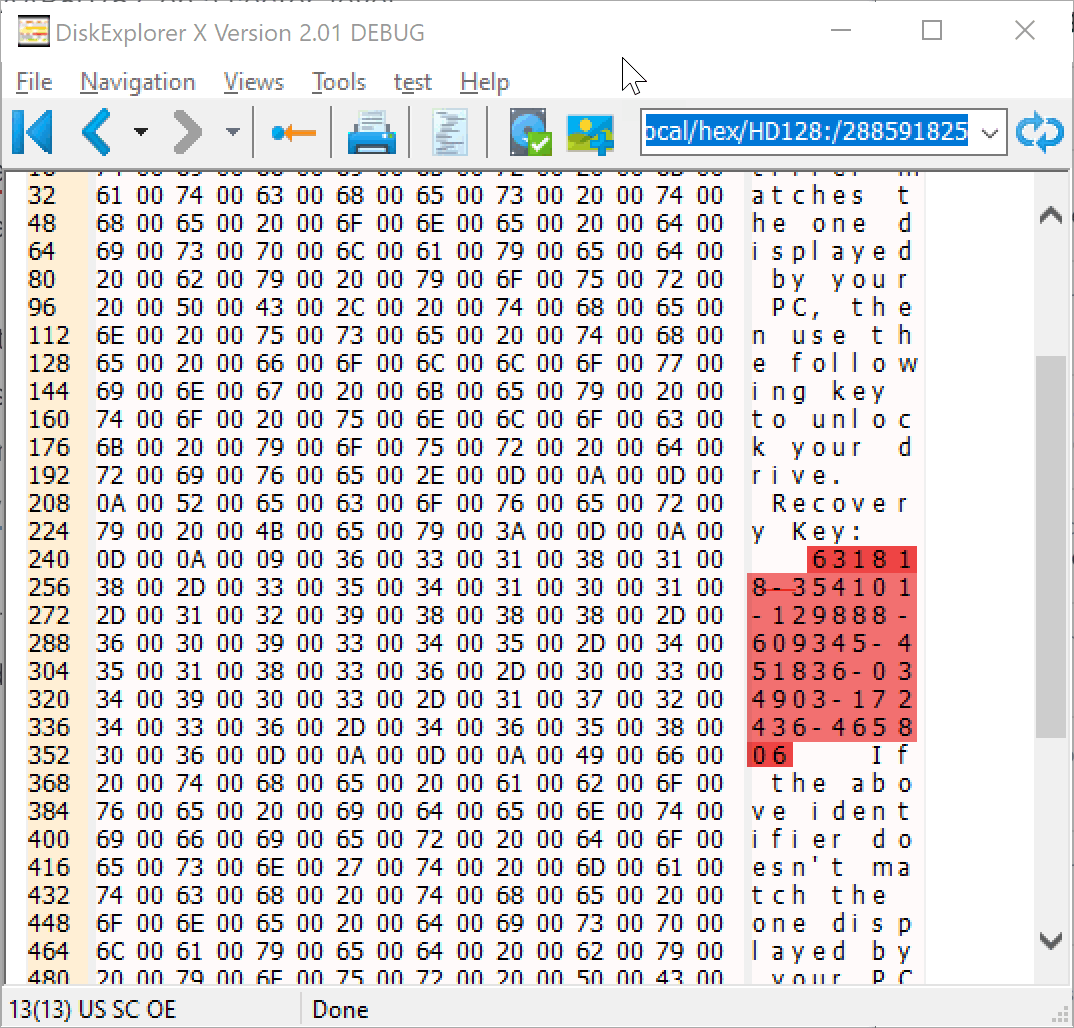Open the Views menu
Image resolution: width=1074 pixels, height=1028 pixels.
point(253,82)
